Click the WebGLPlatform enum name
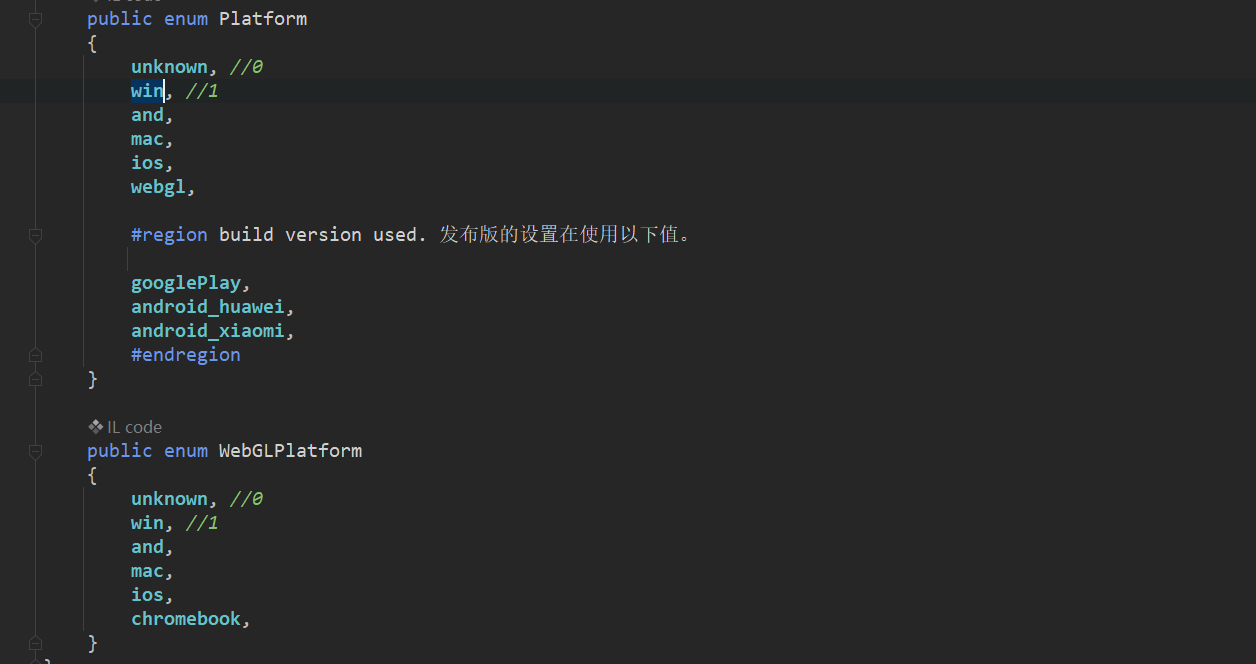The image size is (1256, 664). [x=290, y=451]
